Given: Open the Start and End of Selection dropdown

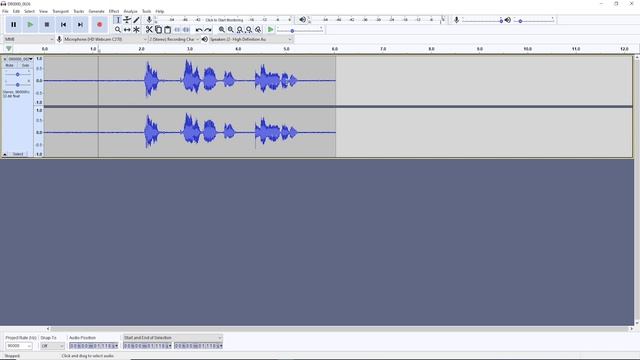Looking at the screenshot, I should tap(173, 338).
